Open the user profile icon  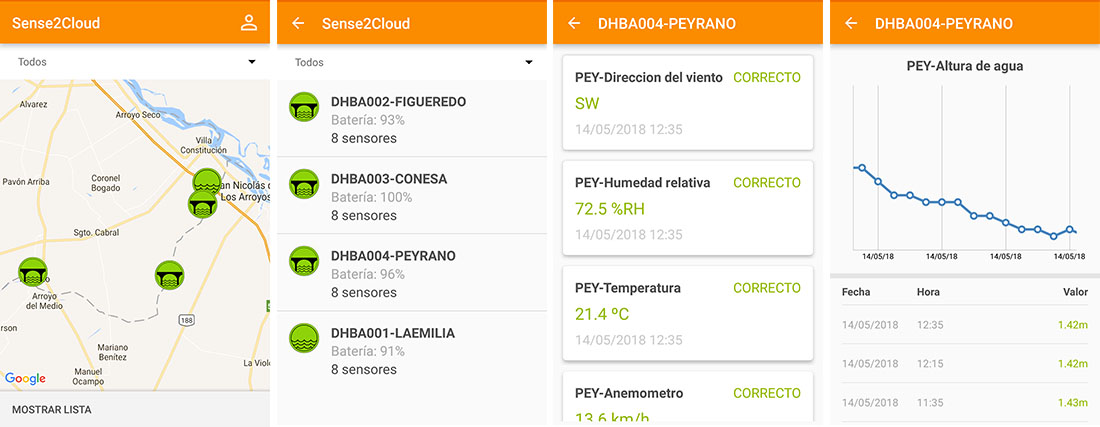[x=249, y=22]
